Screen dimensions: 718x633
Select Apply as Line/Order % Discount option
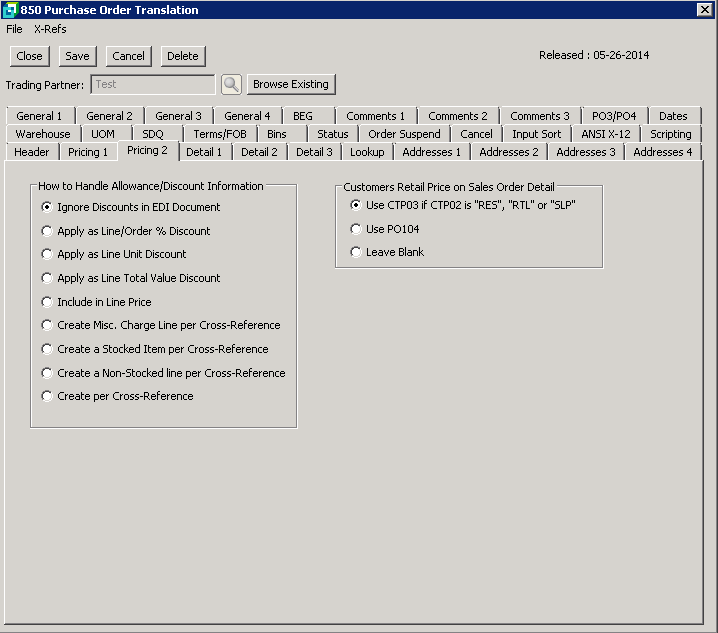(x=47, y=231)
